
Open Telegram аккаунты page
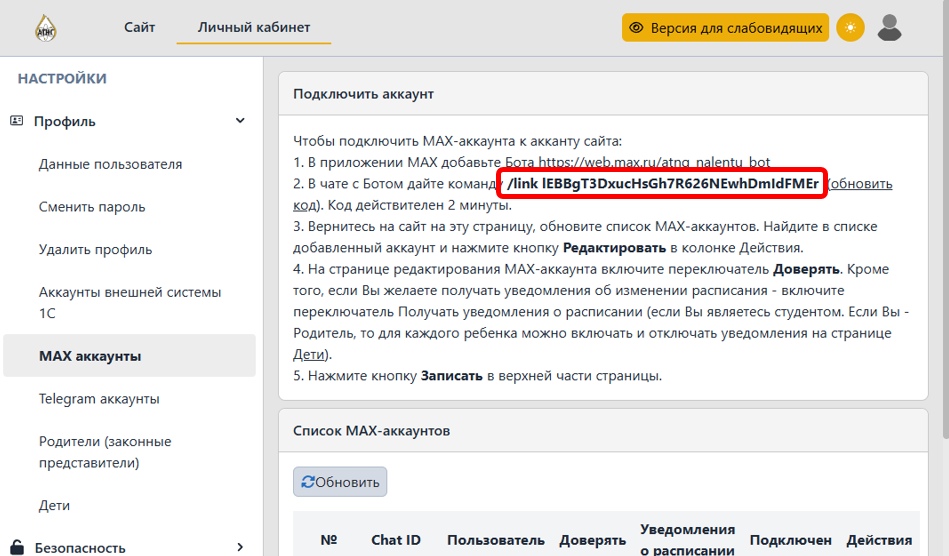[x=99, y=399]
